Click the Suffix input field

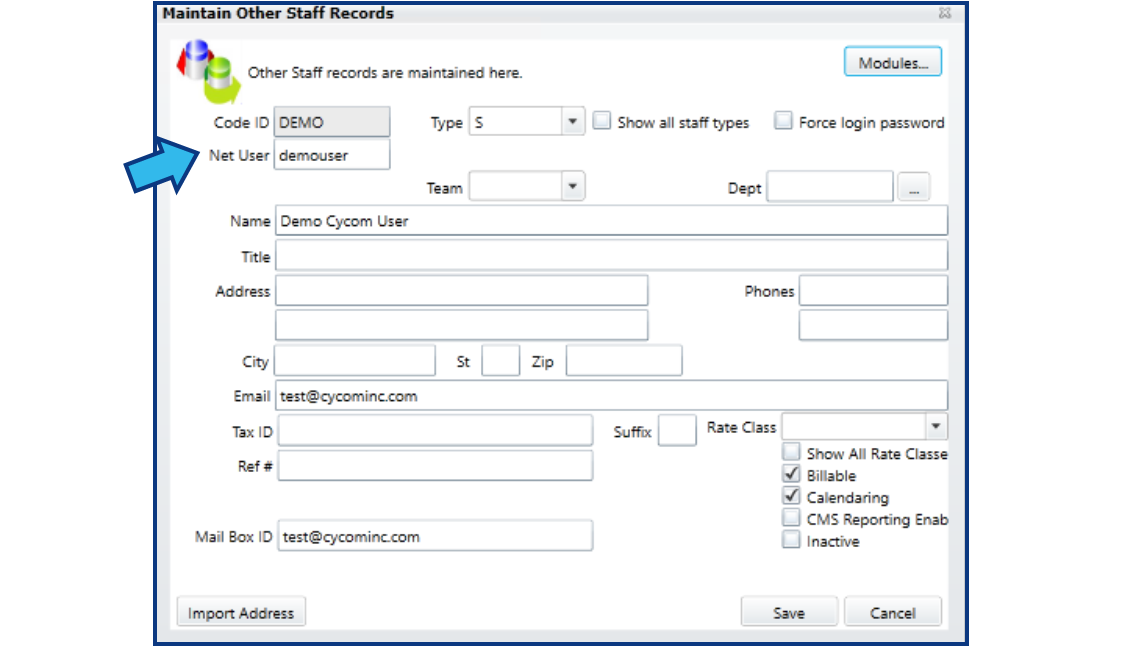677,430
